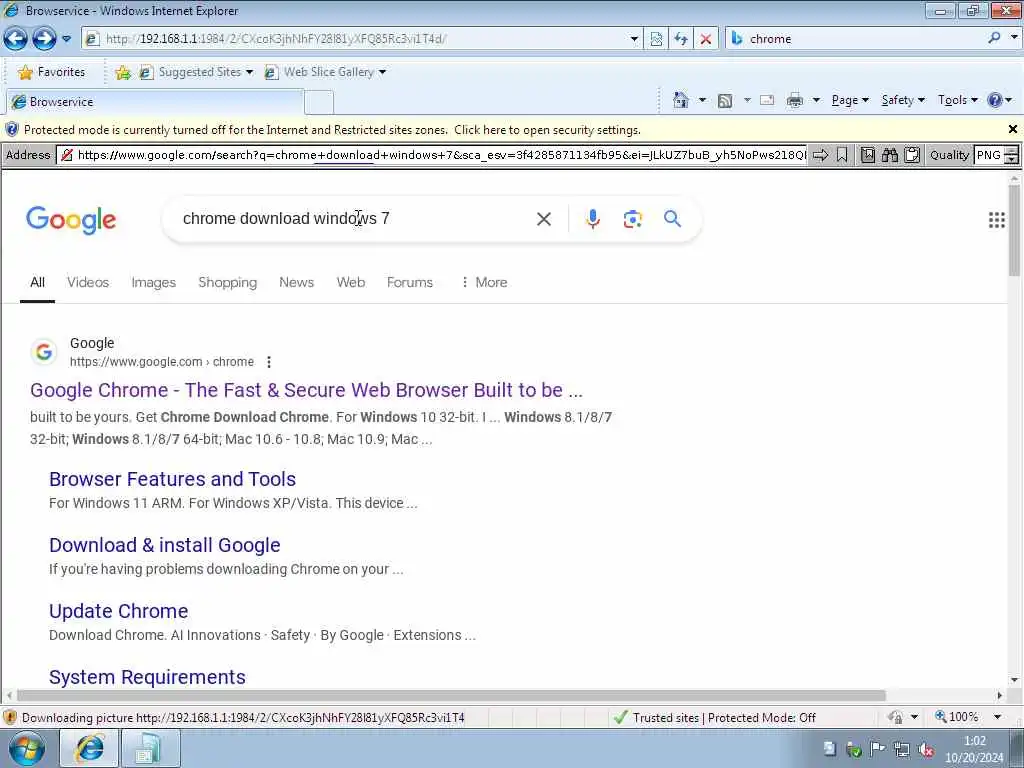Click the IE Refresh icon
1024x768 pixels.
tap(681, 39)
